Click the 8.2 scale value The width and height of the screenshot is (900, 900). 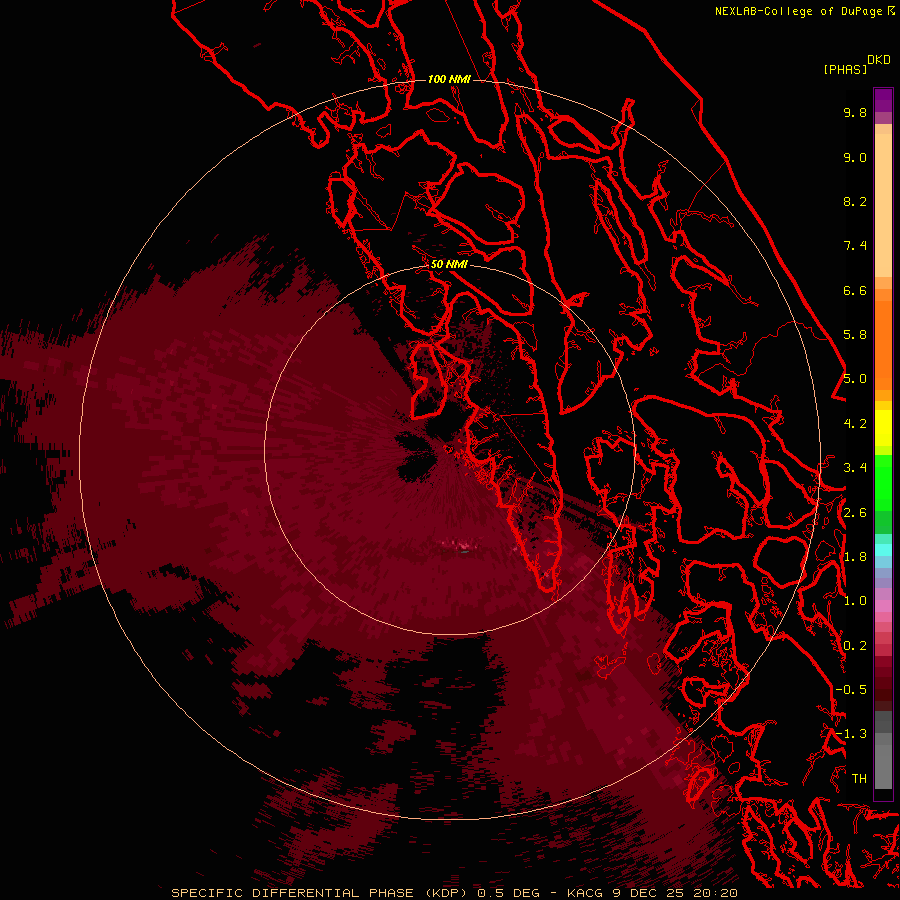point(855,201)
